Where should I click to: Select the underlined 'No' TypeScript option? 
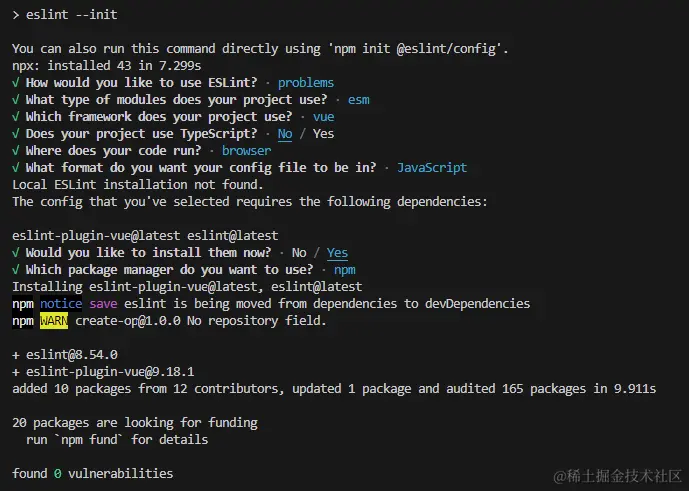[x=285, y=134]
